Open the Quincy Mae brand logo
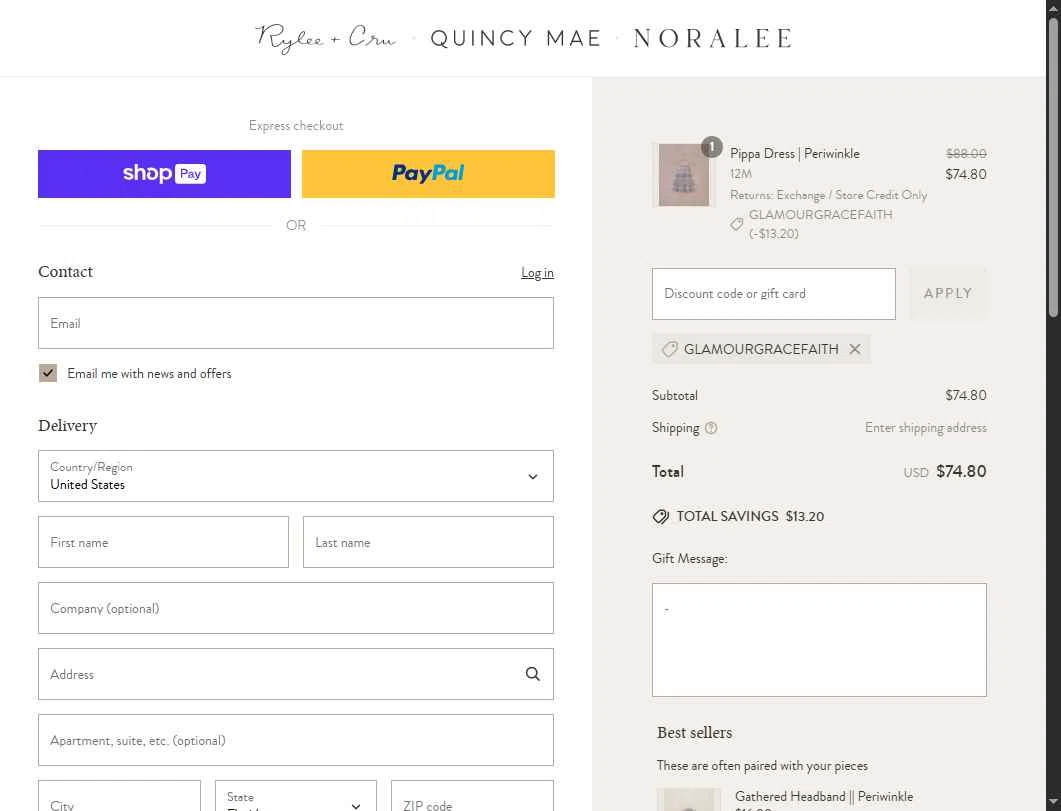The width and height of the screenshot is (1061, 811). 516,39
